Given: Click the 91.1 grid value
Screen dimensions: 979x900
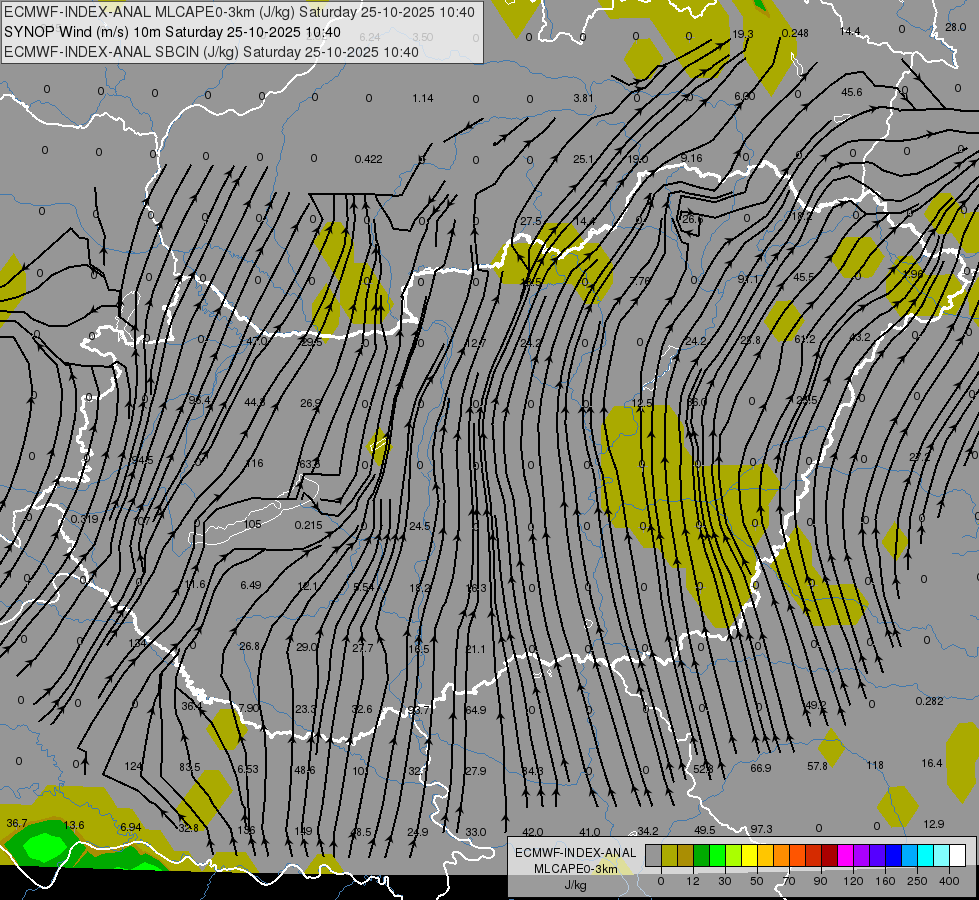Looking at the screenshot, I should 748,279.
